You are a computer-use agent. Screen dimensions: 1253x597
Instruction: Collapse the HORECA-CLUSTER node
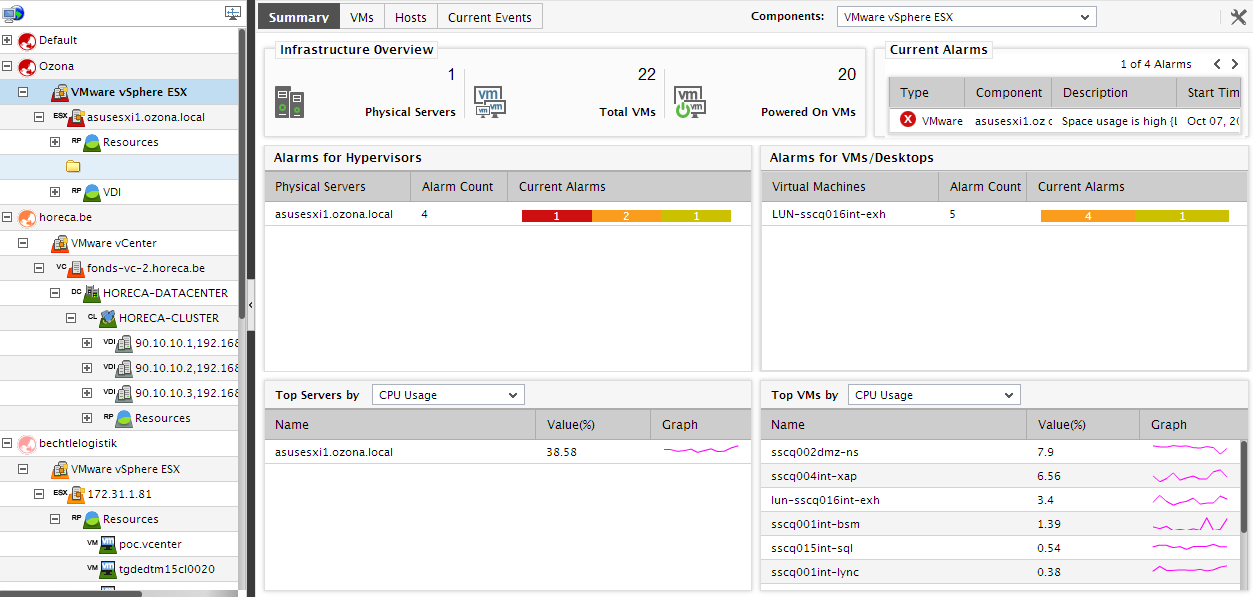tap(71, 318)
